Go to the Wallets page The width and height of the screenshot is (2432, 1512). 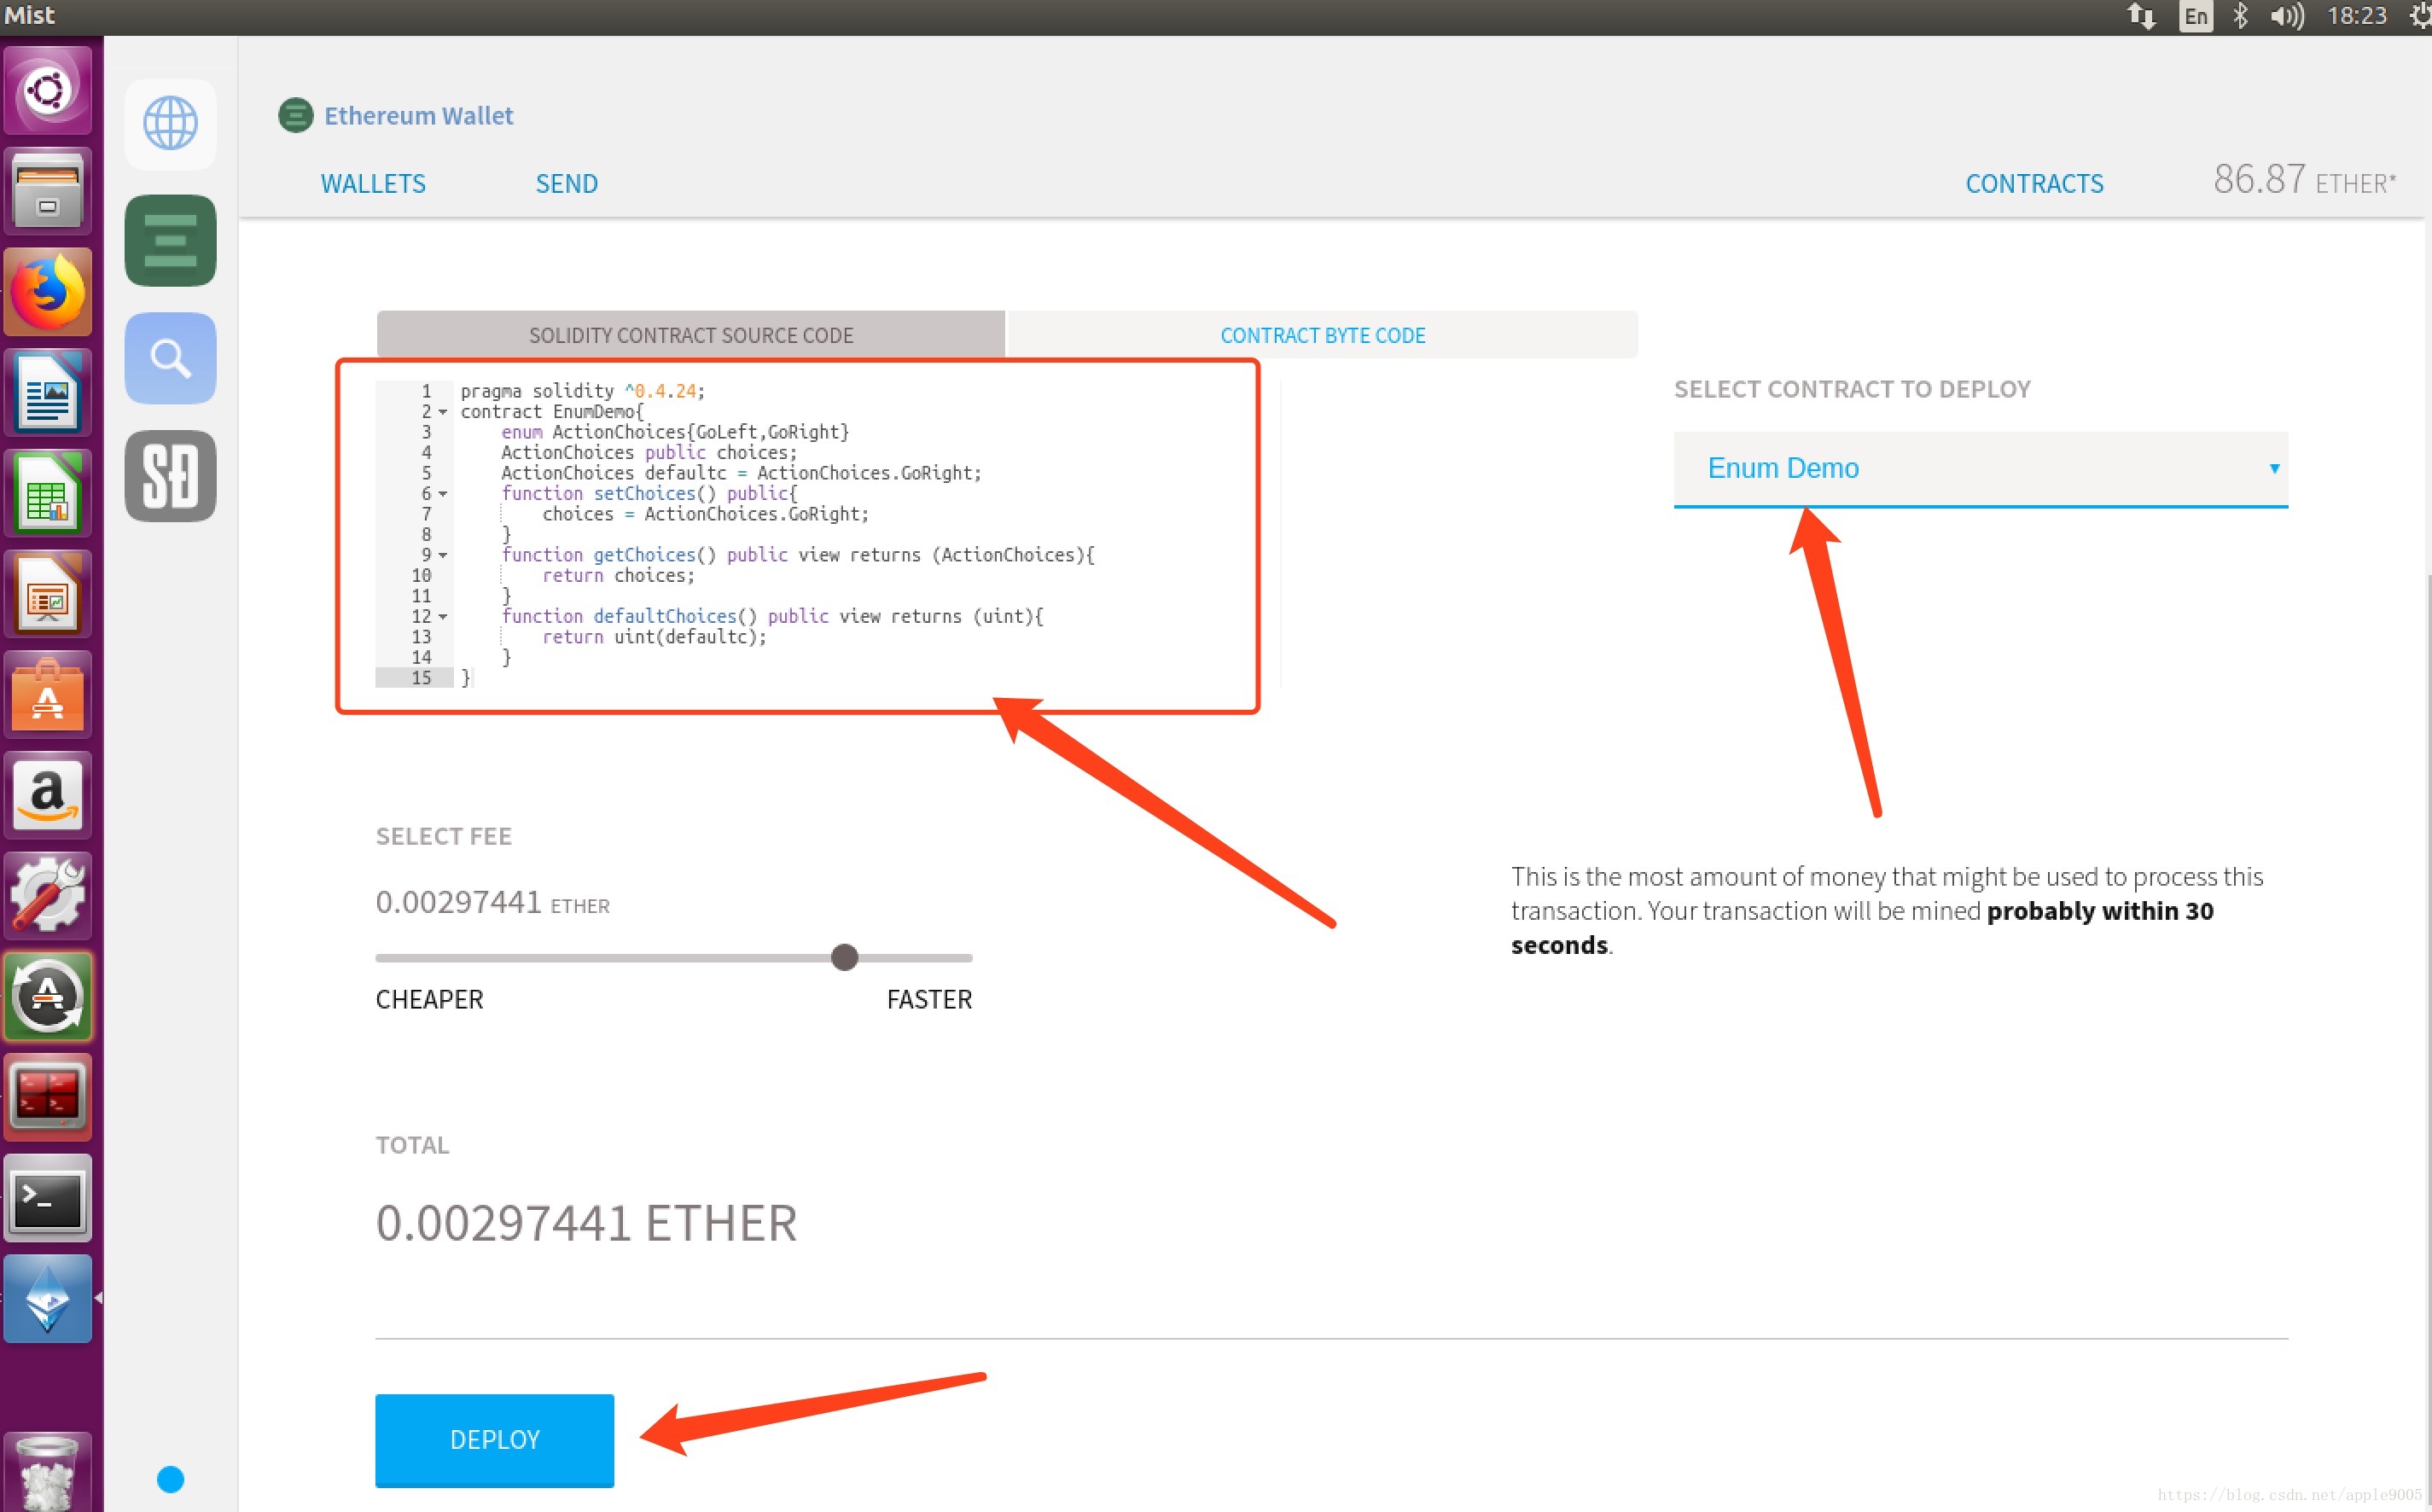click(373, 183)
